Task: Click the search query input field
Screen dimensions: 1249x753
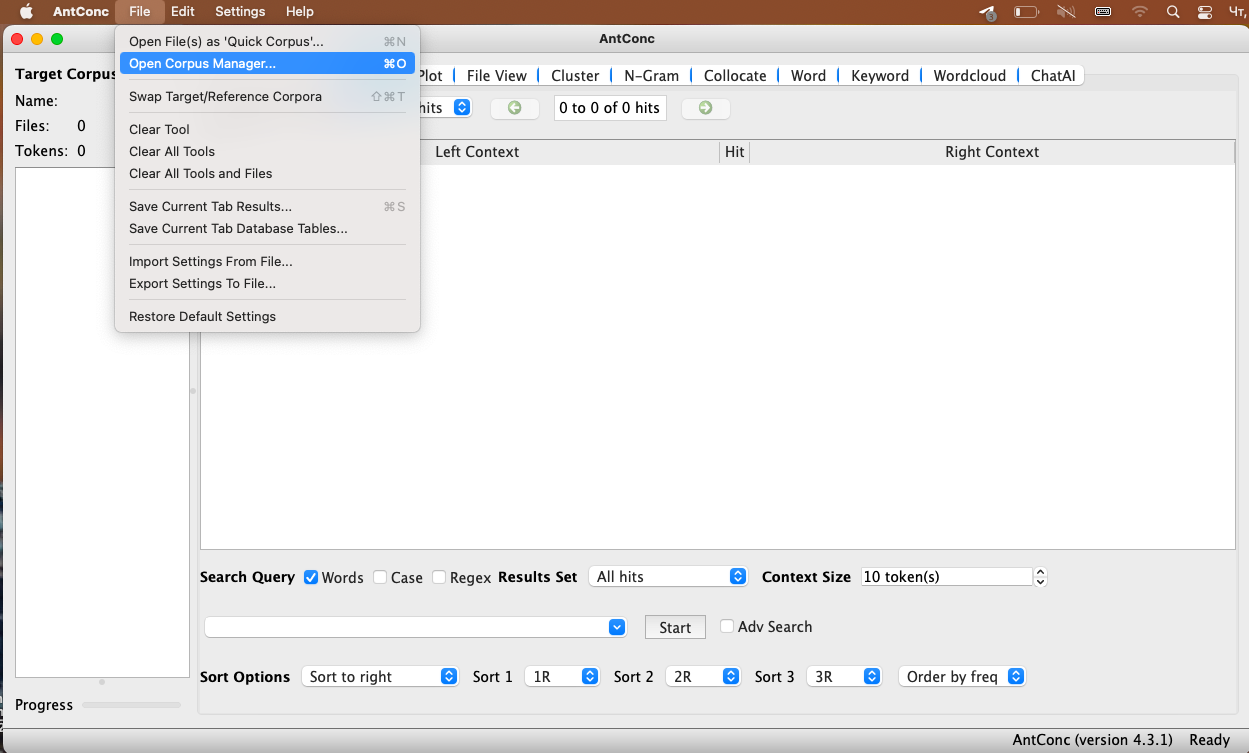Action: [x=406, y=627]
